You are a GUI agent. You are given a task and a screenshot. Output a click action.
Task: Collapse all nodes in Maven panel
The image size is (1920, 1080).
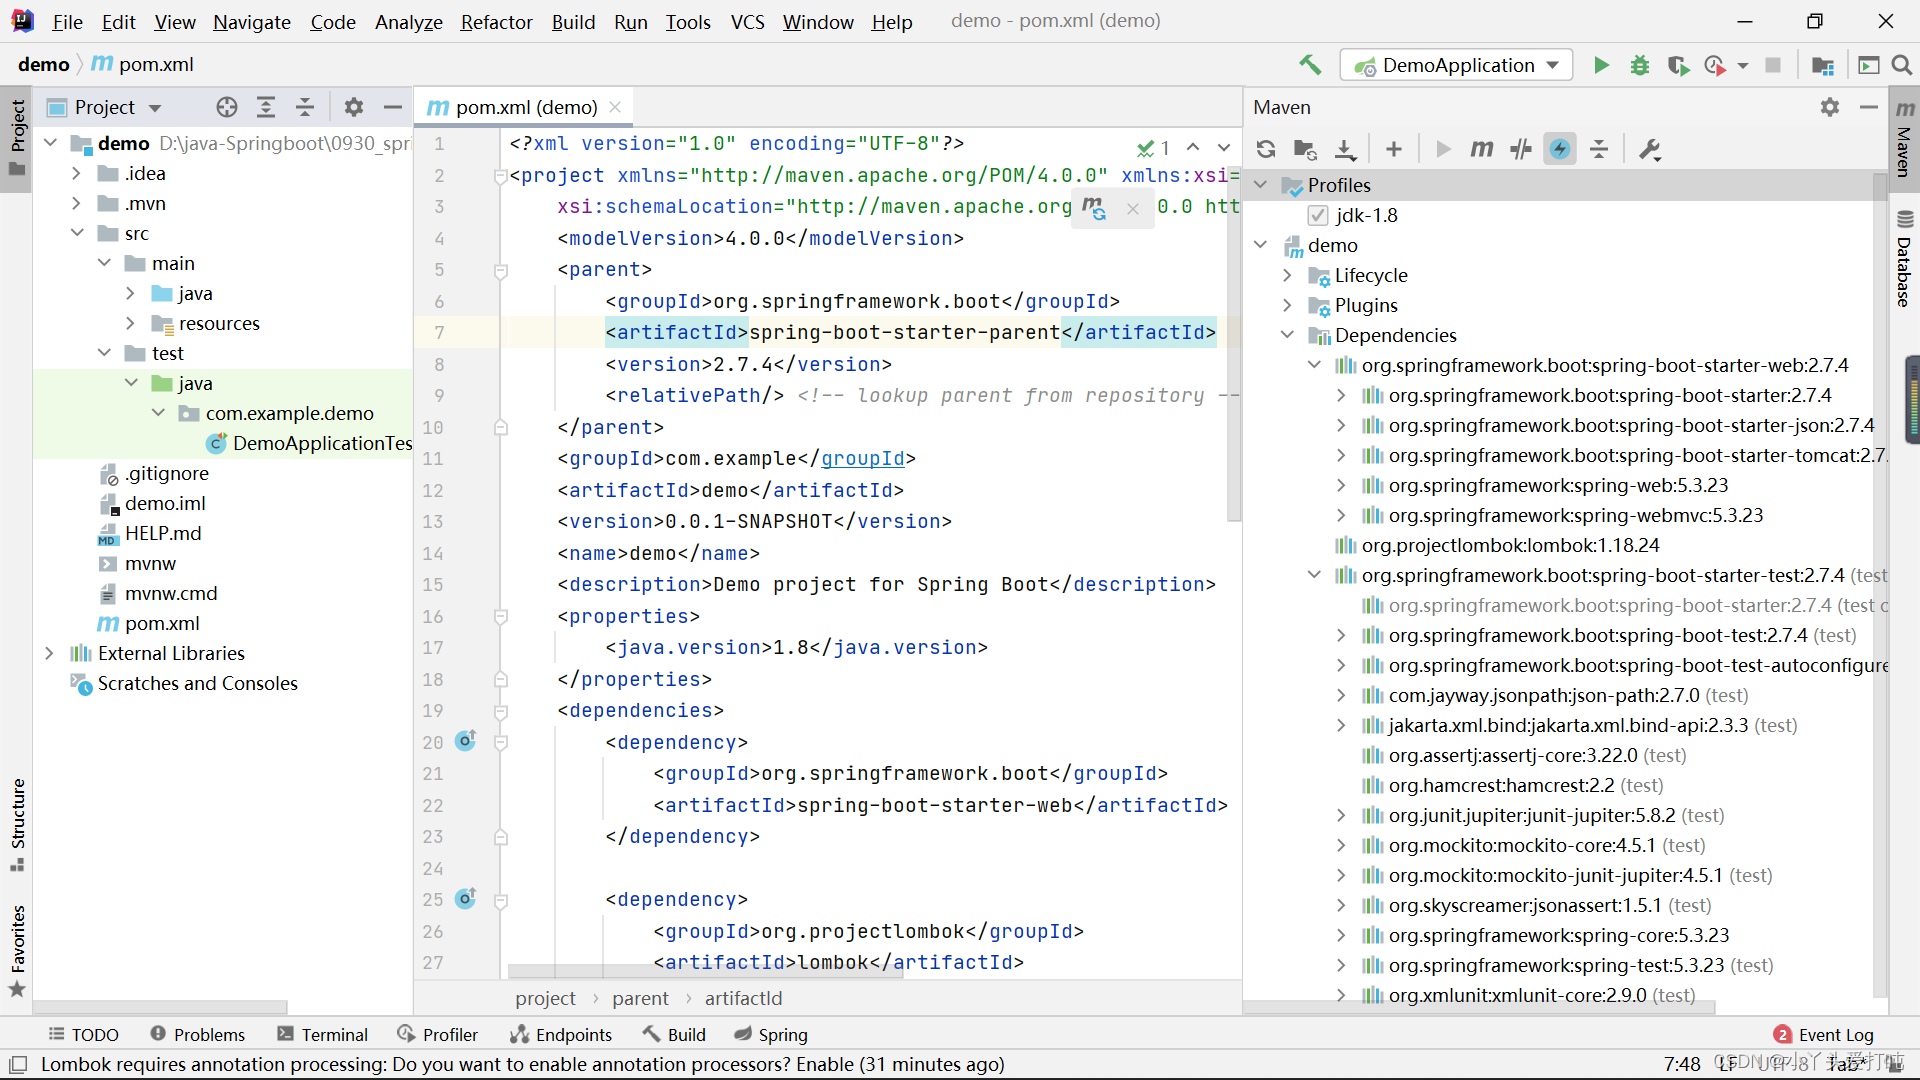click(1599, 149)
